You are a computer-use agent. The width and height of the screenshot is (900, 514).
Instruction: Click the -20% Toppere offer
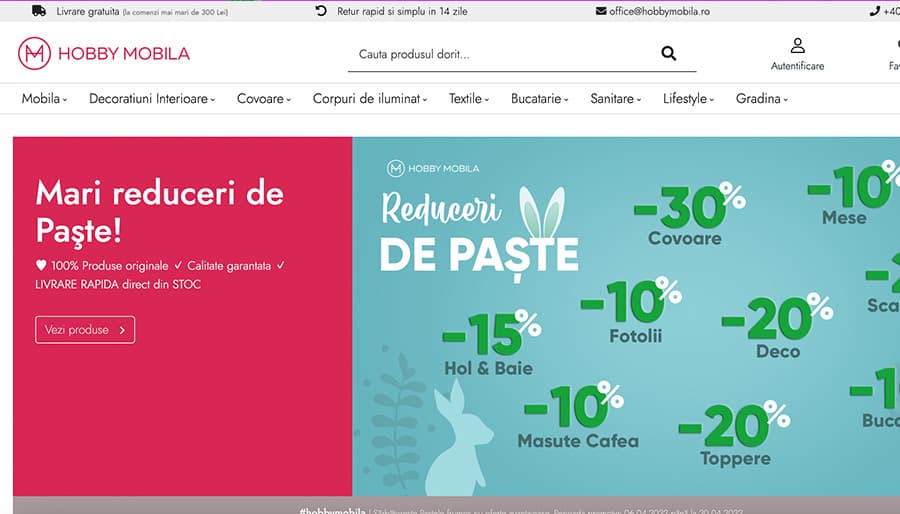pos(735,434)
